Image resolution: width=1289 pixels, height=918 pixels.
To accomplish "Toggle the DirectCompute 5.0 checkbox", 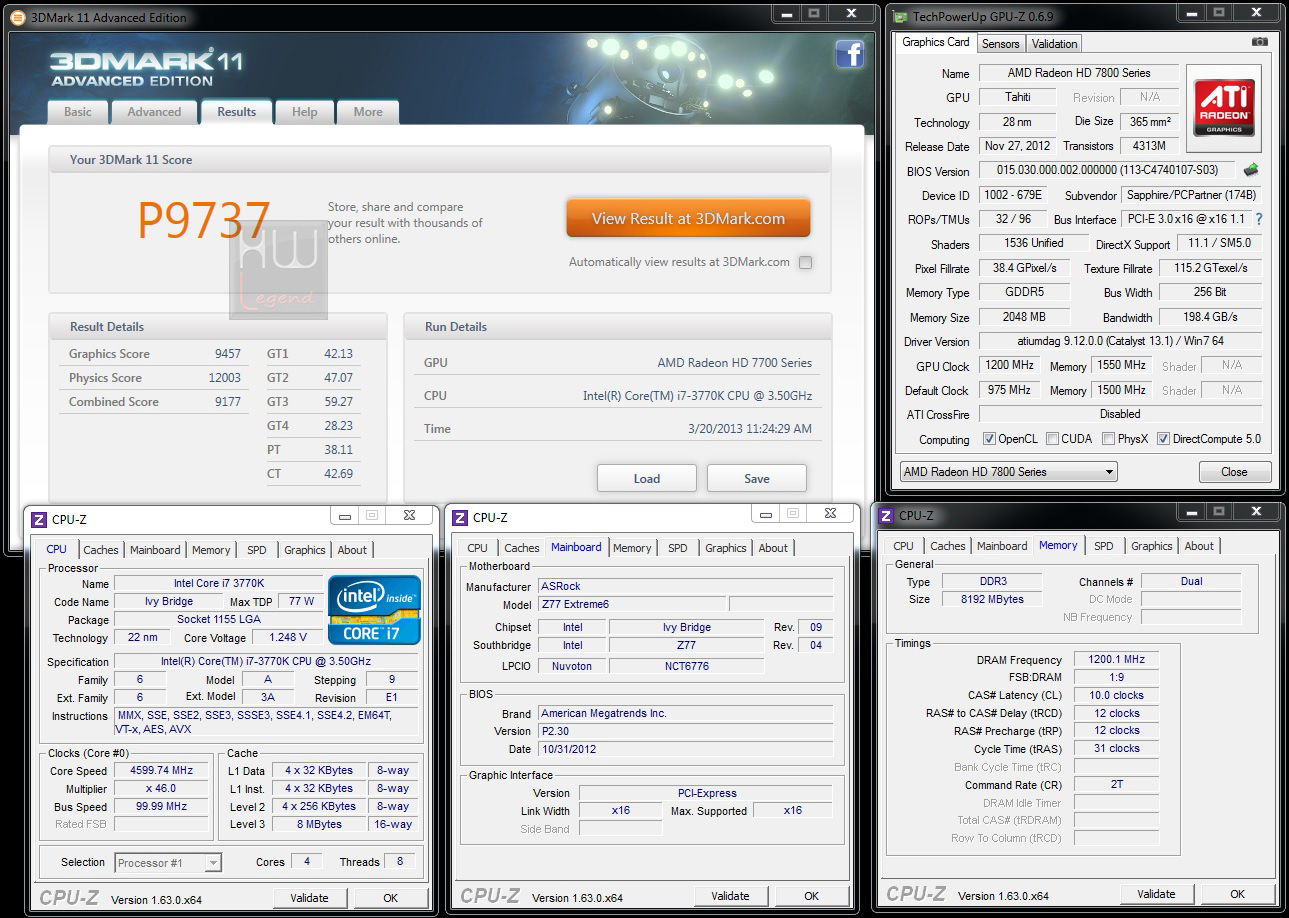I will [1163, 439].
